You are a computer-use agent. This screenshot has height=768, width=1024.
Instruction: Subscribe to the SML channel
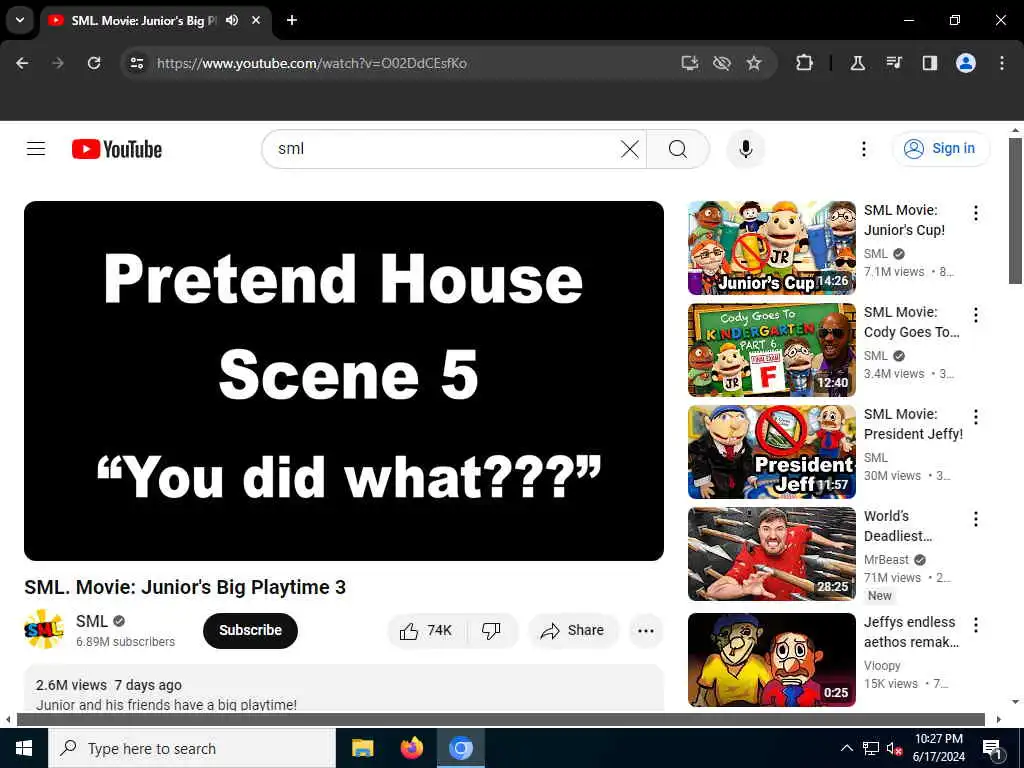click(x=250, y=630)
